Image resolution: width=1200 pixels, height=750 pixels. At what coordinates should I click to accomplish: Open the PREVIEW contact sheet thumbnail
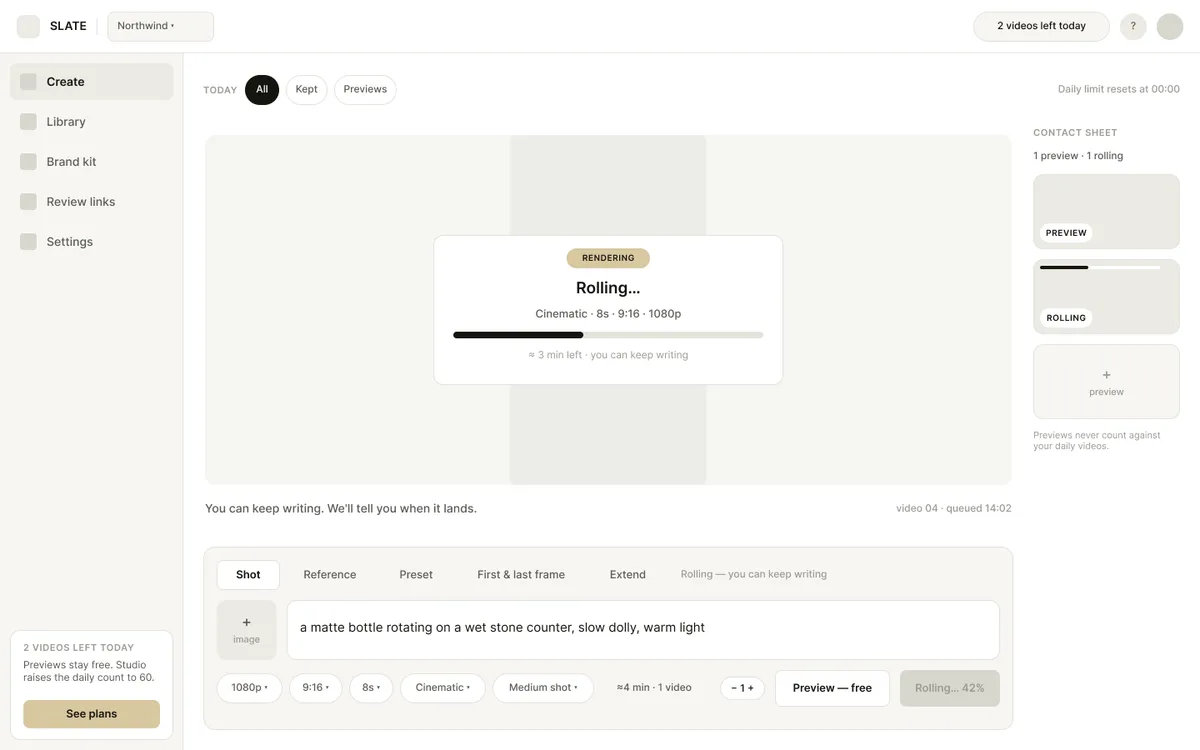pos(1106,212)
